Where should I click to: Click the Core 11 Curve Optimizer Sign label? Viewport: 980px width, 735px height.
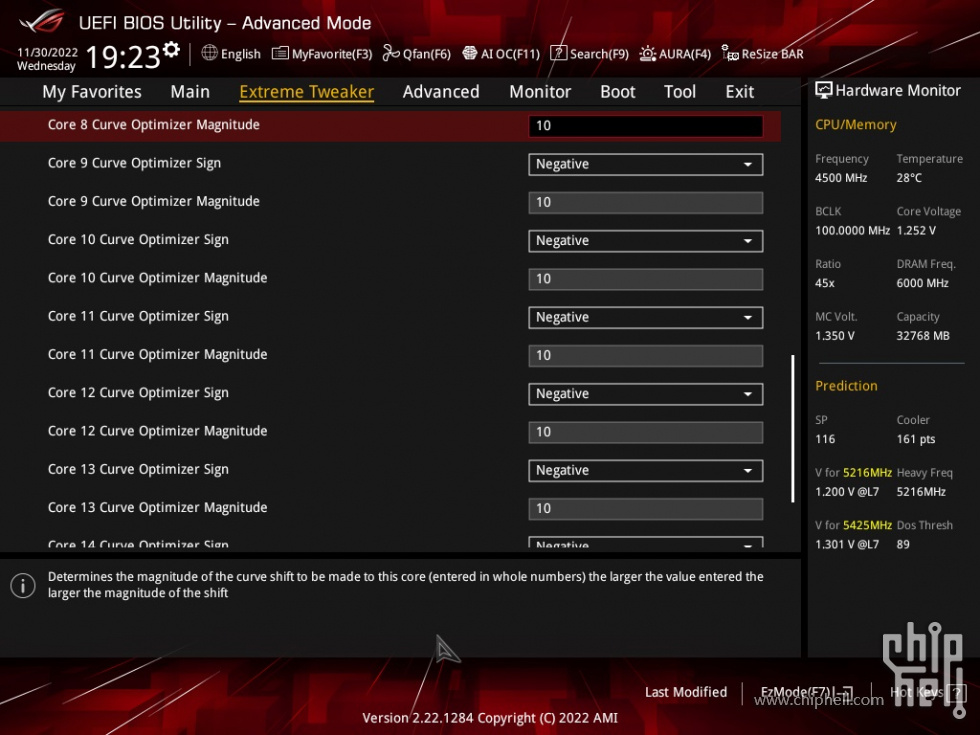(x=138, y=316)
